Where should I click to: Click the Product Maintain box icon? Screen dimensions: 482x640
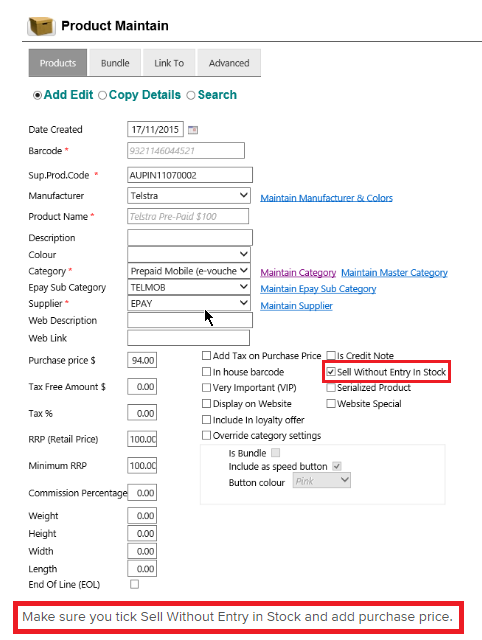tap(41, 26)
